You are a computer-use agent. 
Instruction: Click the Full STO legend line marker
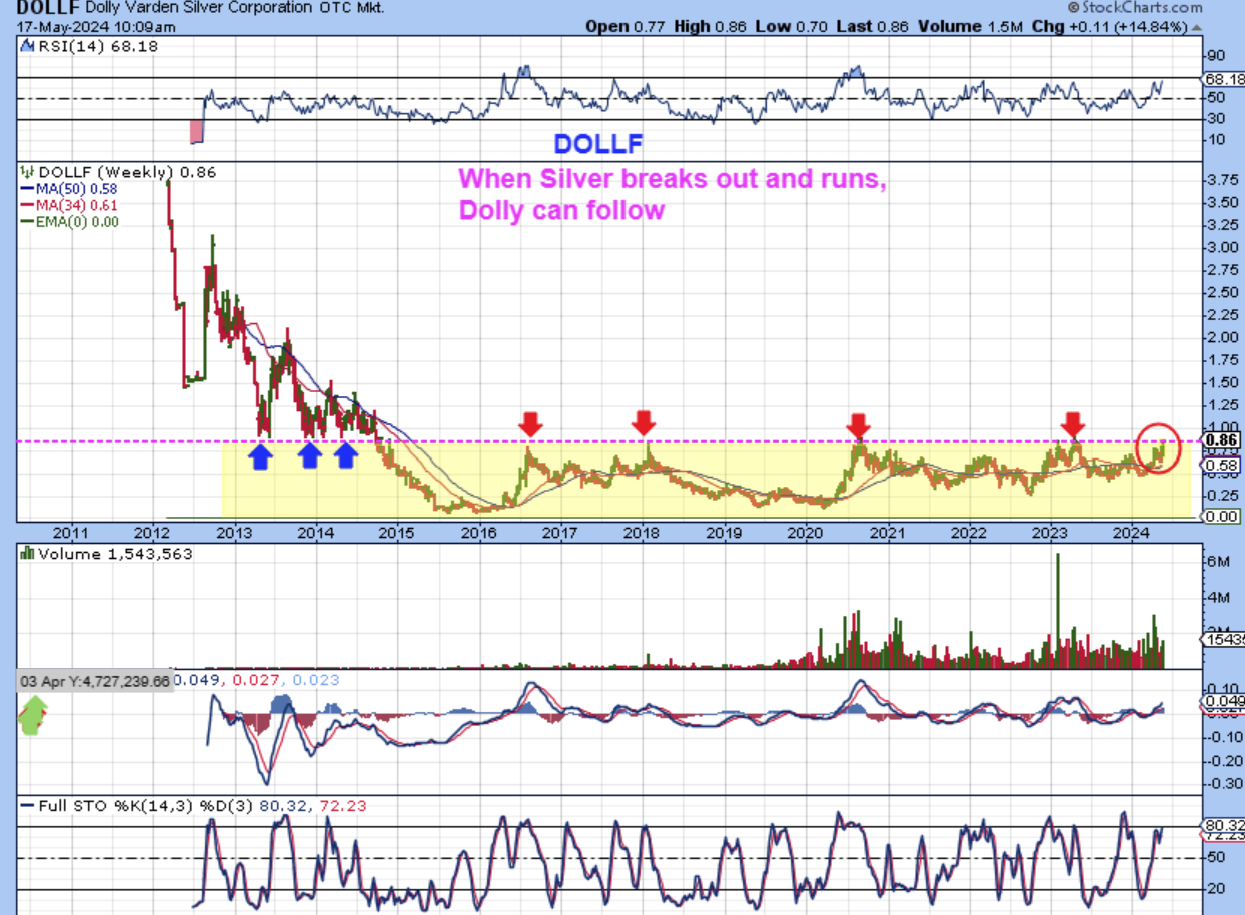26,806
